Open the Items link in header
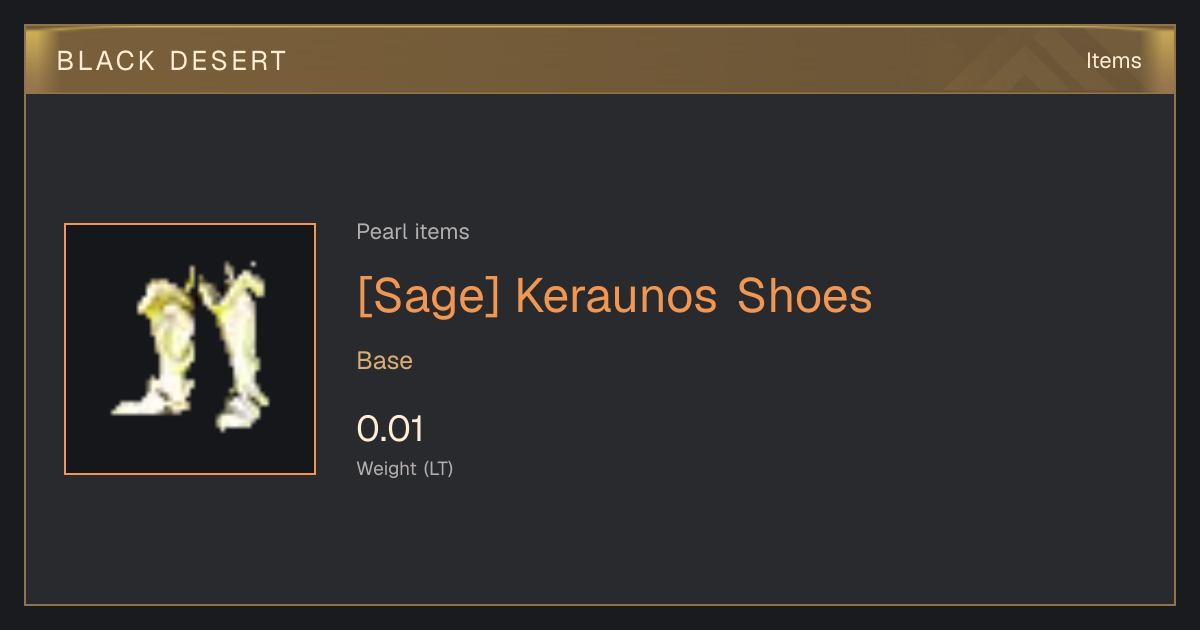The height and width of the screenshot is (630, 1200). [x=1113, y=61]
